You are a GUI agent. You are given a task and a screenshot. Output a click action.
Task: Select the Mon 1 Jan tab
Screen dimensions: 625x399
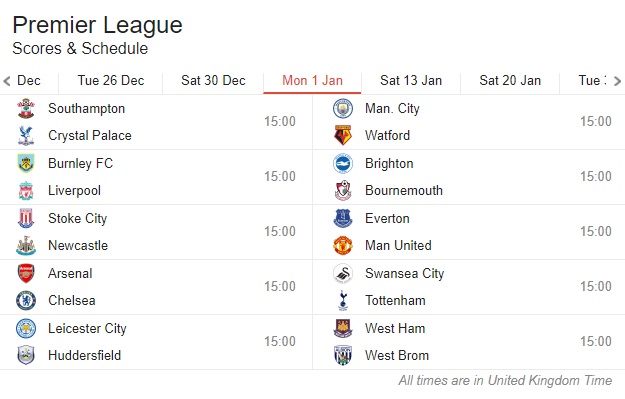pos(312,81)
